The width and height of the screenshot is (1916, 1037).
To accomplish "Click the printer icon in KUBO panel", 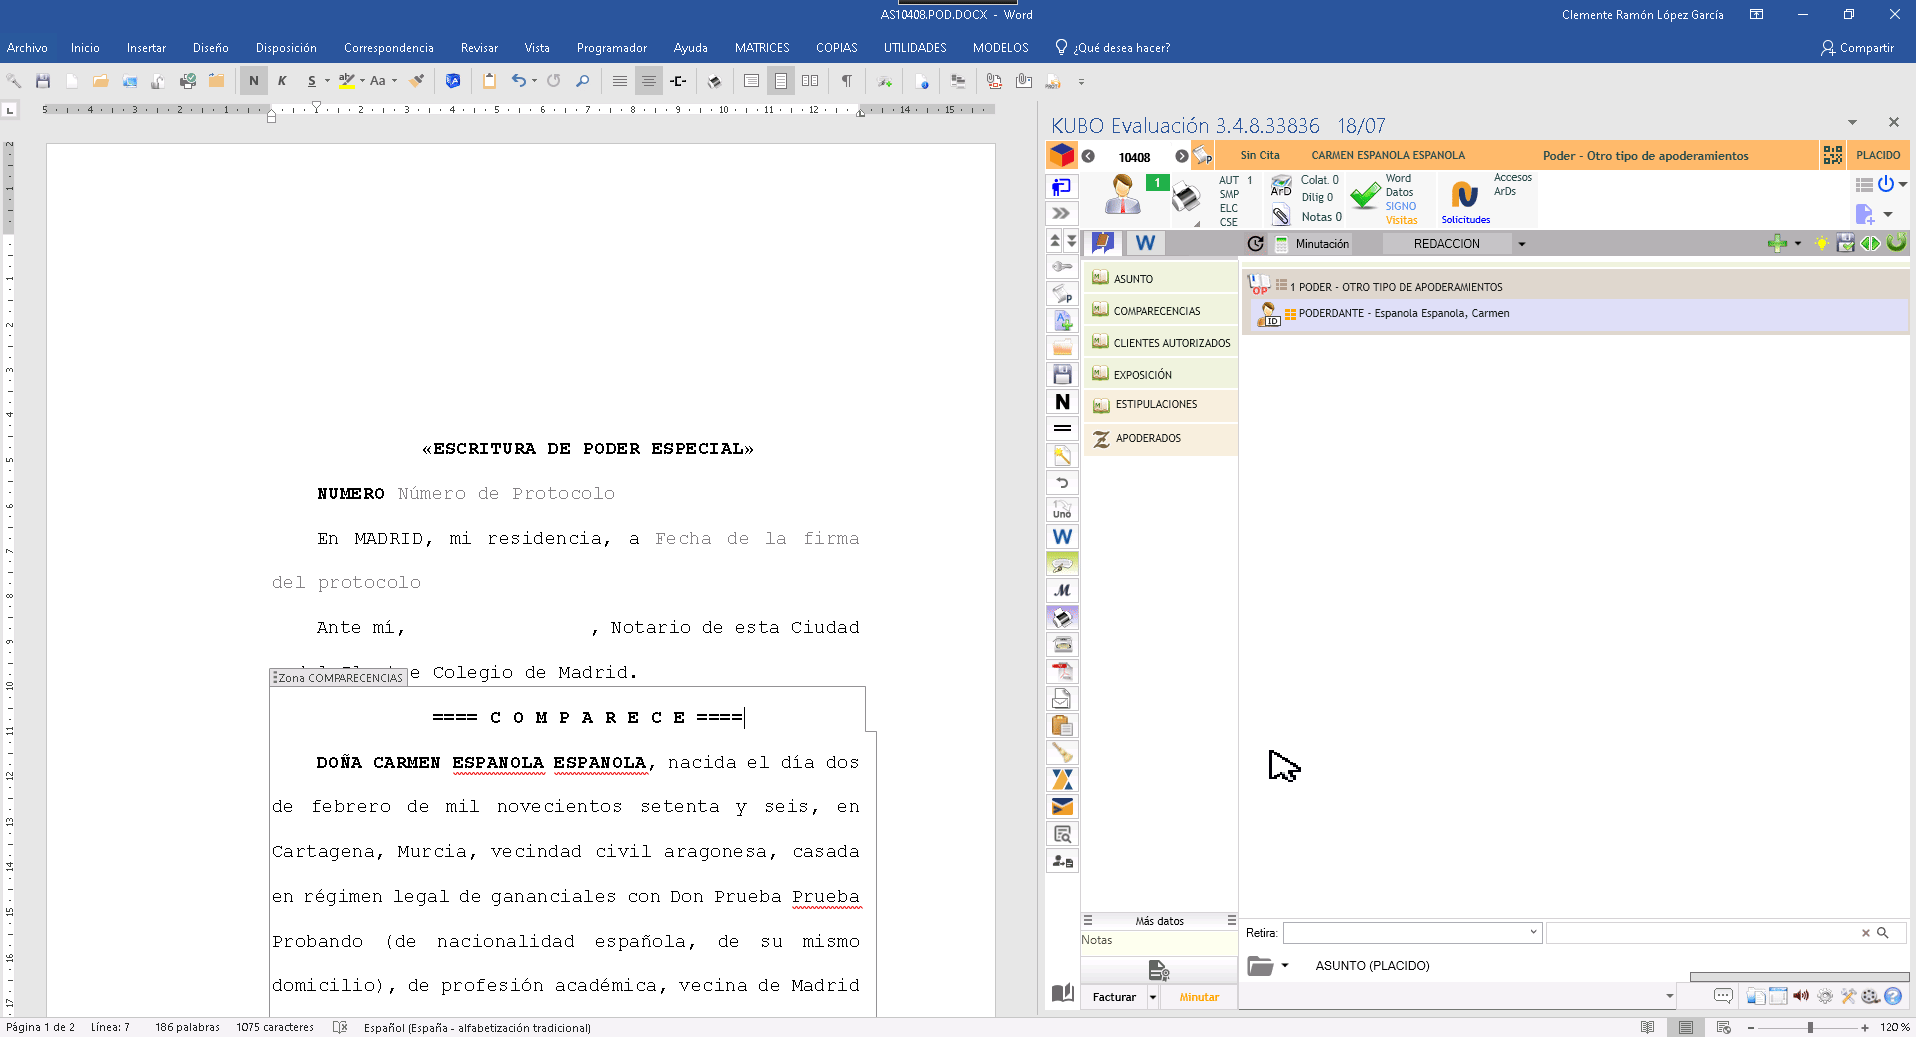I will click(x=1186, y=197).
